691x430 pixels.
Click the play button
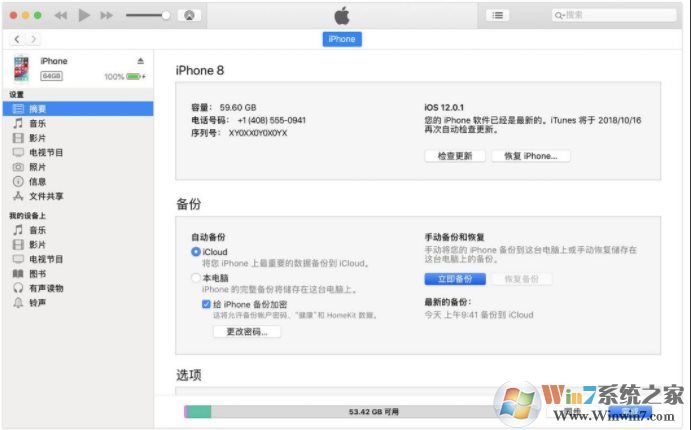coord(84,15)
